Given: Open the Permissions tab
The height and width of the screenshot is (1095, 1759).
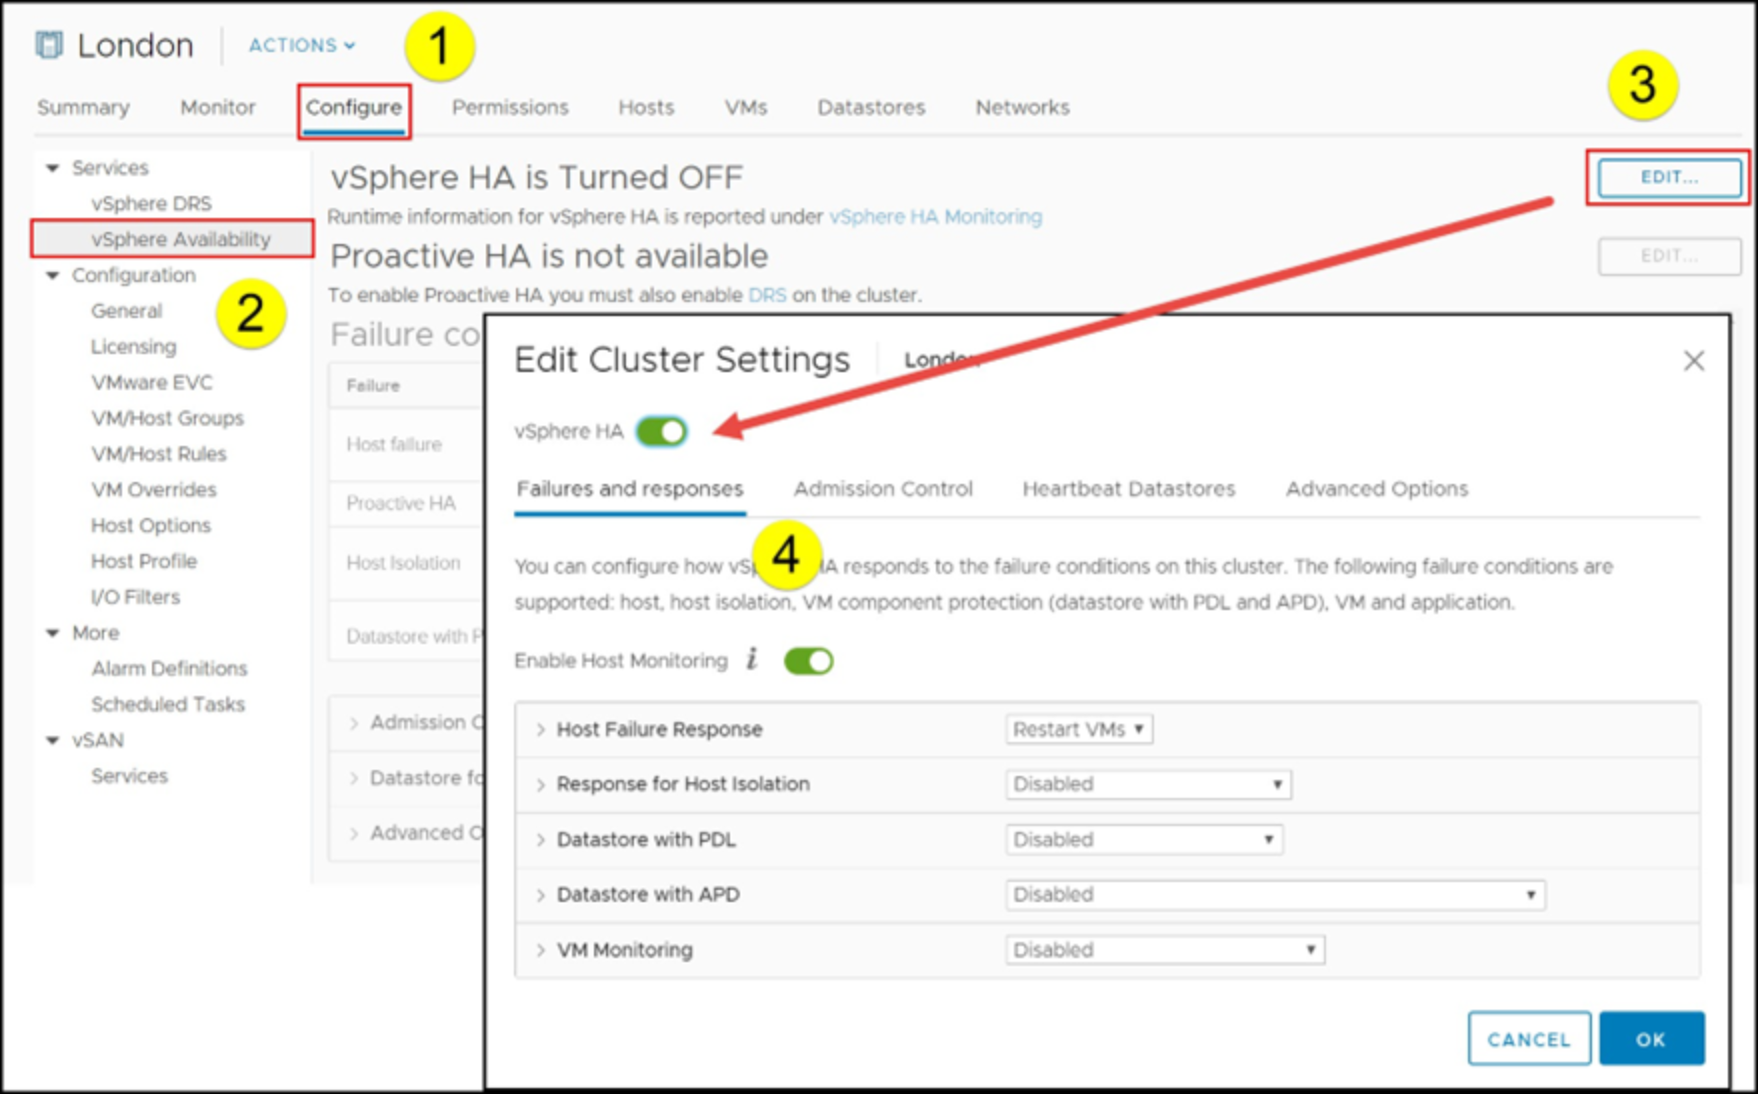Looking at the screenshot, I should coord(510,107).
